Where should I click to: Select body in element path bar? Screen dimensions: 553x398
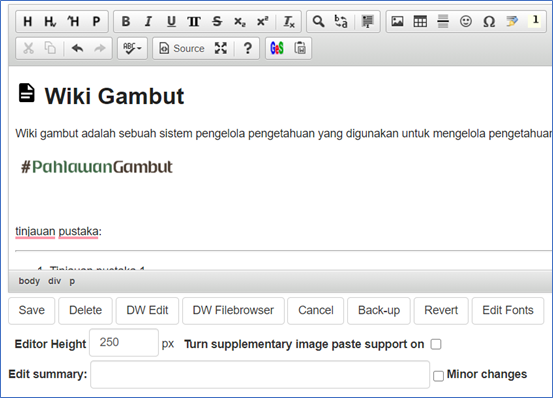[29, 281]
